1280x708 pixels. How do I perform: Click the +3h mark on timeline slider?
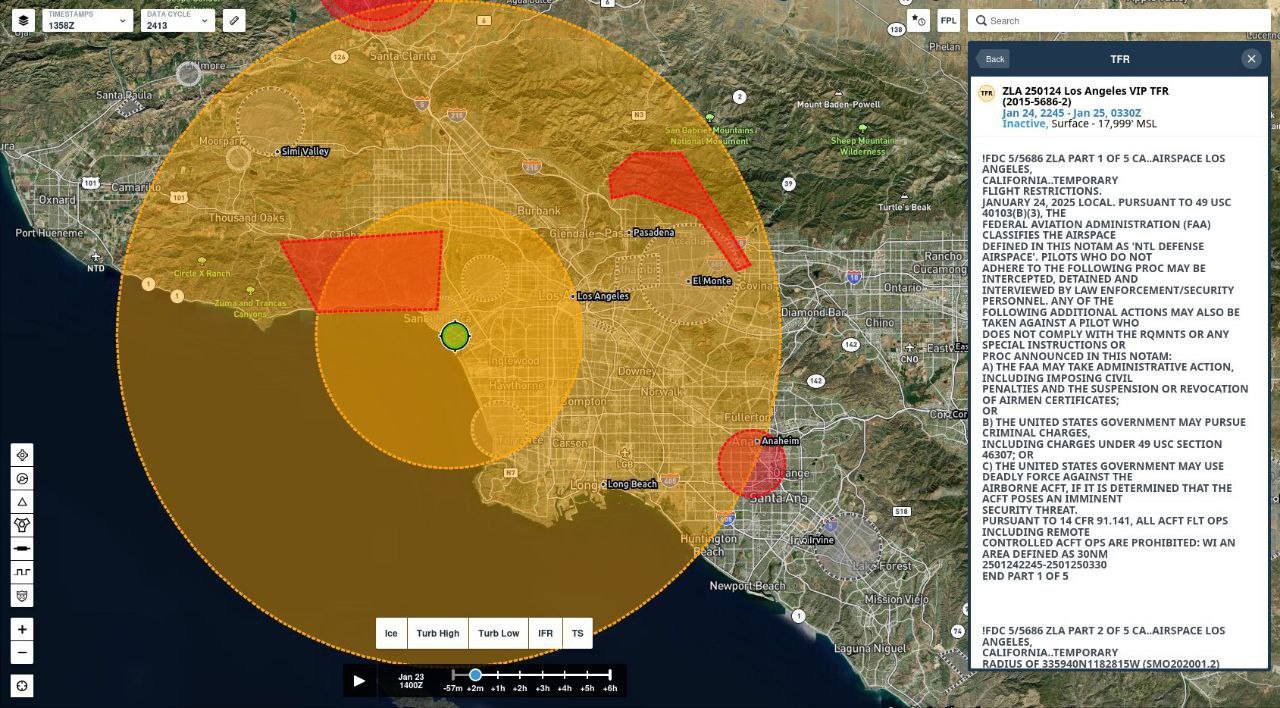click(542, 675)
